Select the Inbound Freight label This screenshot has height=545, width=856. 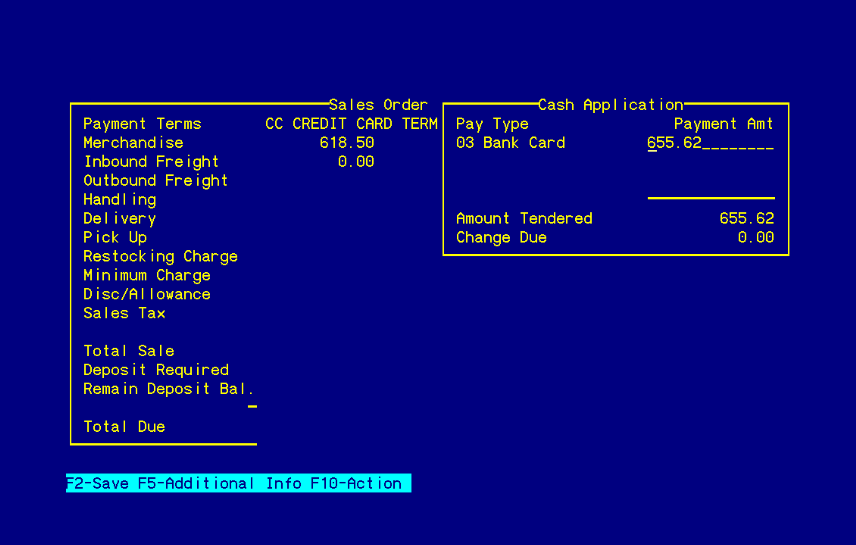pyautogui.click(x=151, y=162)
